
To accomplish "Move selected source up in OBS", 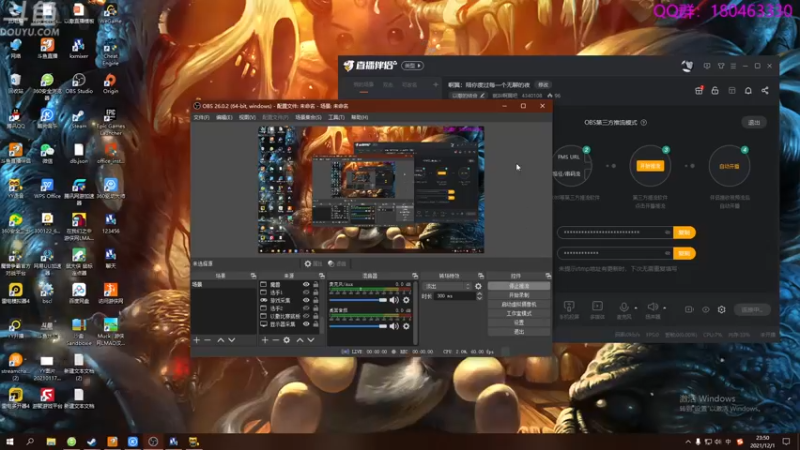I will tap(300, 340).
